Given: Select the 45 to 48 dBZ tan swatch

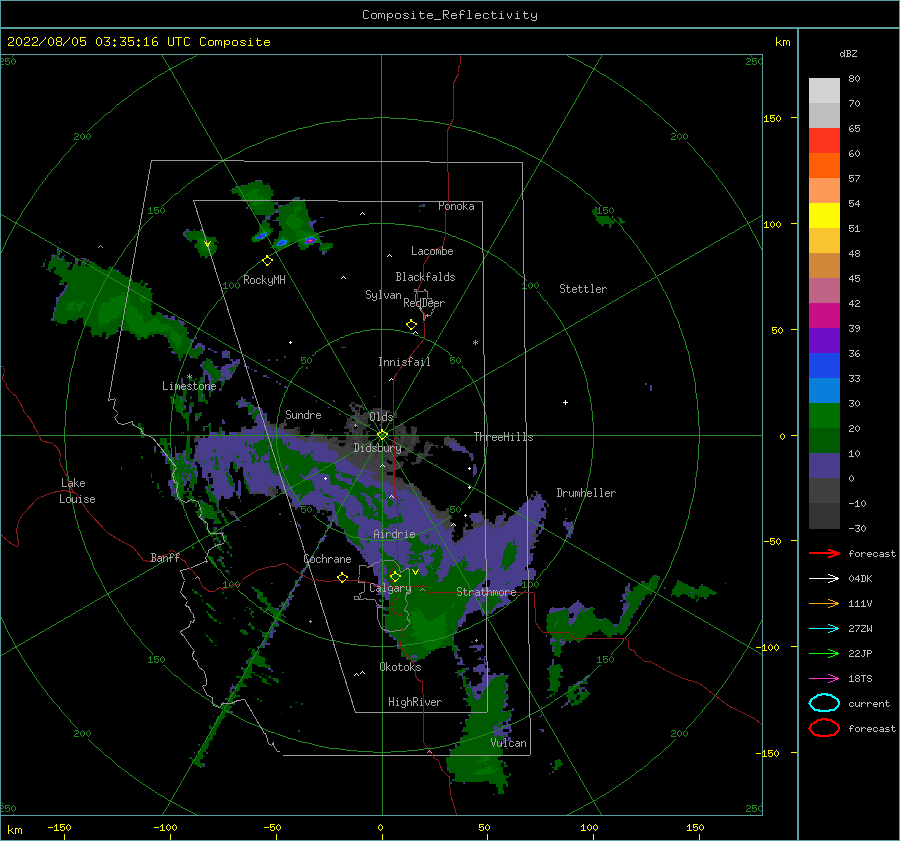Looking at the screenshot, I should pos(824,266).
